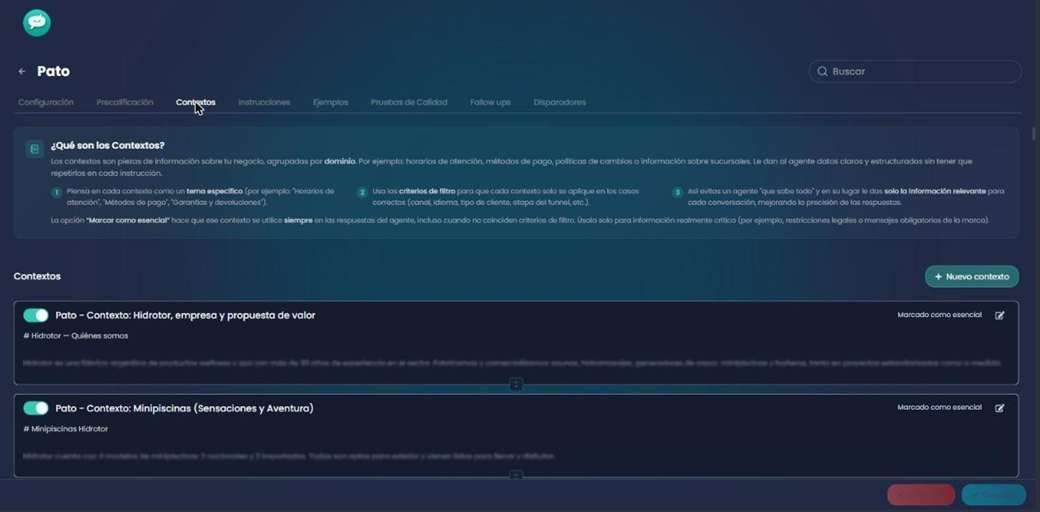Disable the Minipiscinas context toggle
This screenshot has height=512, width=1040.
[x=36, y=408]
